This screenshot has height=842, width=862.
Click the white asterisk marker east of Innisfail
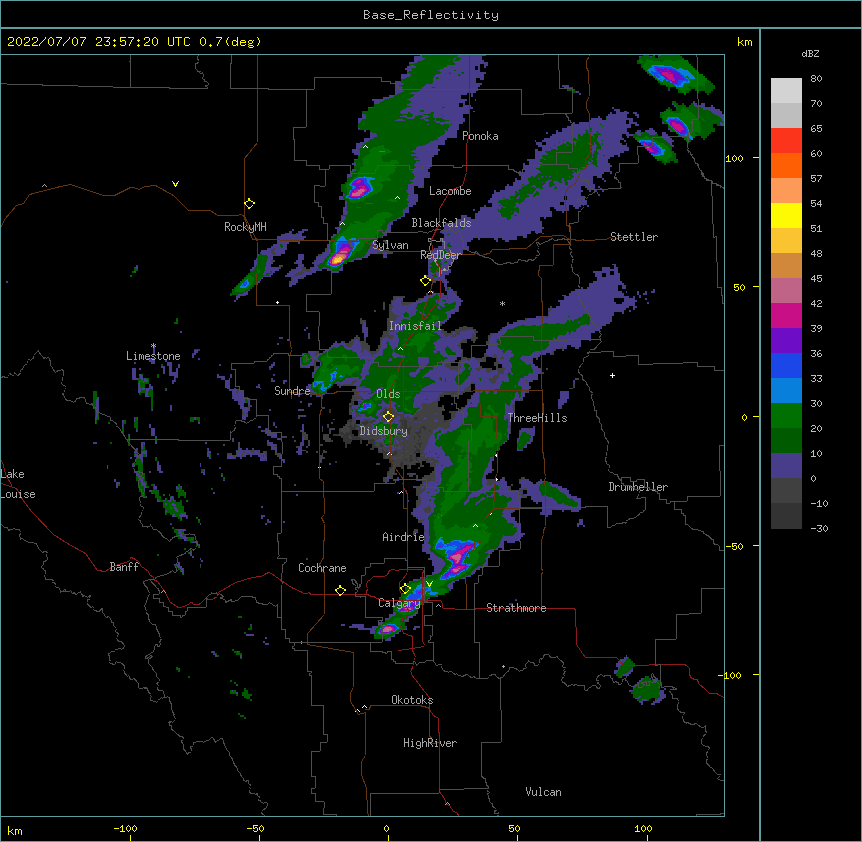pos(502,303)
